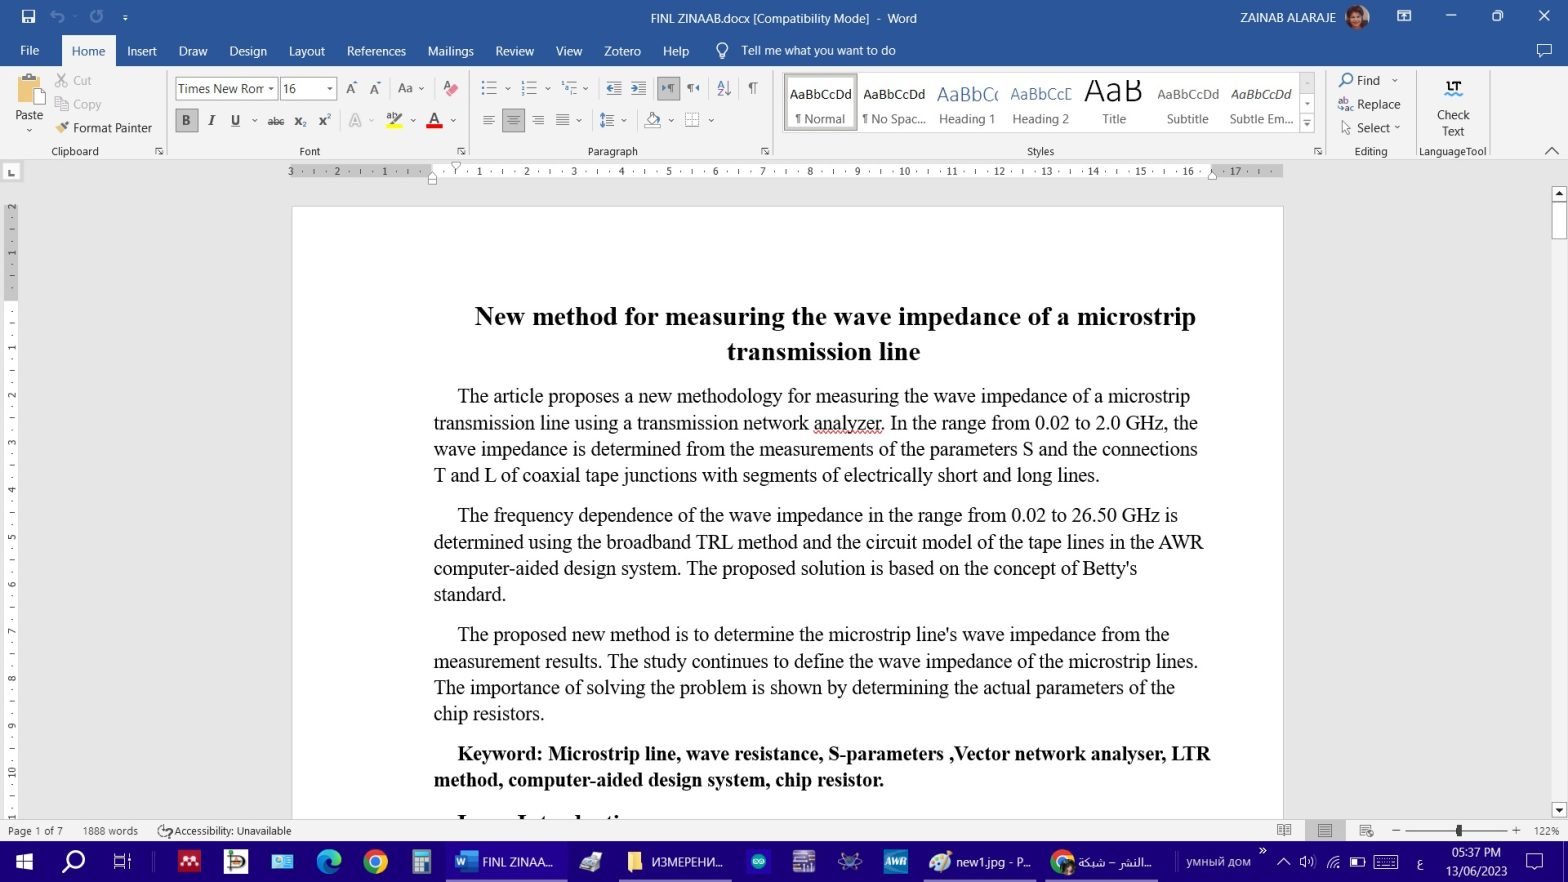The height and width of the screenshot is (882, 1568).
Task: Toggle Show/Hide paragraph marks
Action: point(753,88)
